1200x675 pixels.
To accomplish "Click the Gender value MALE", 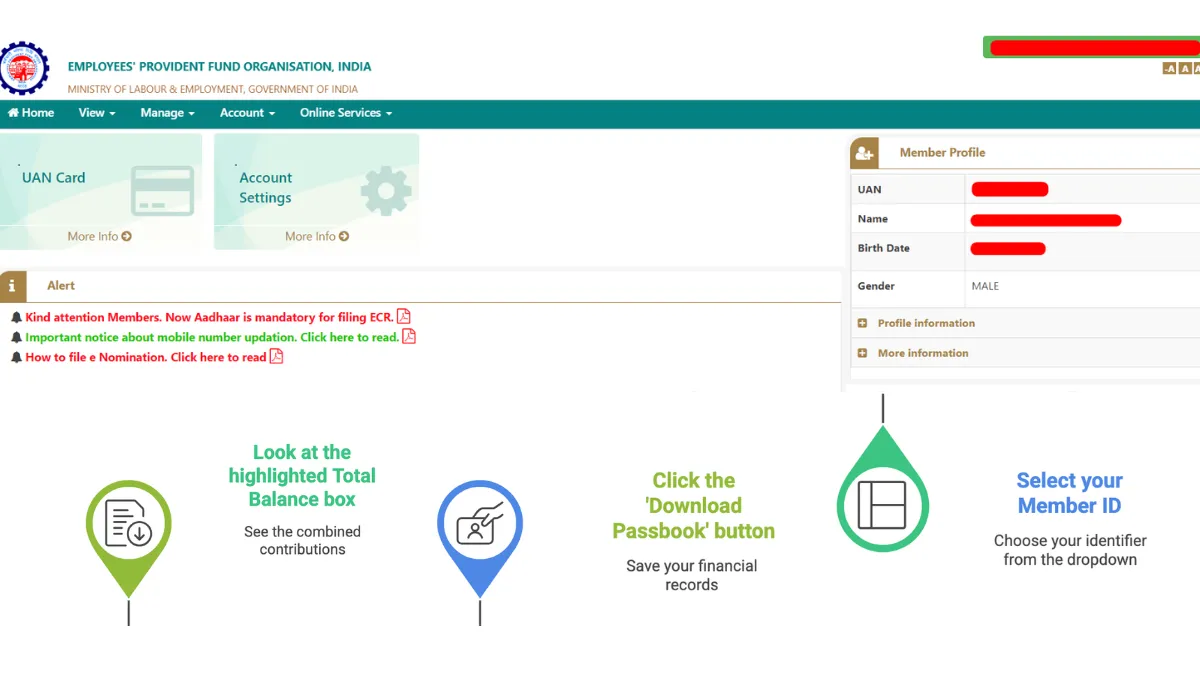I will pos(985,286).
